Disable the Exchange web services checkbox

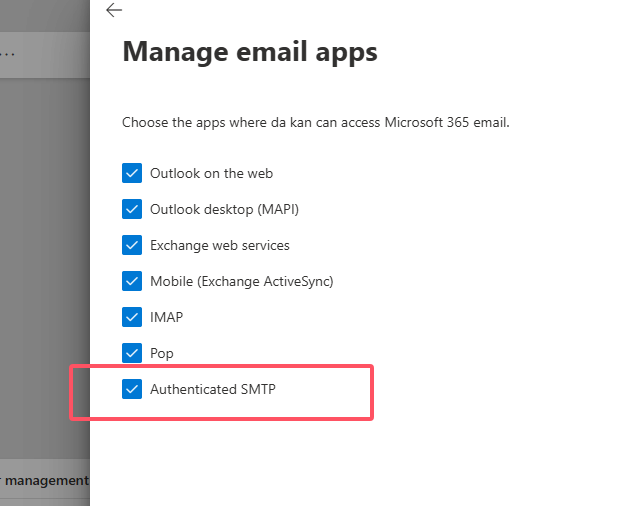click(x=132, y=245)
